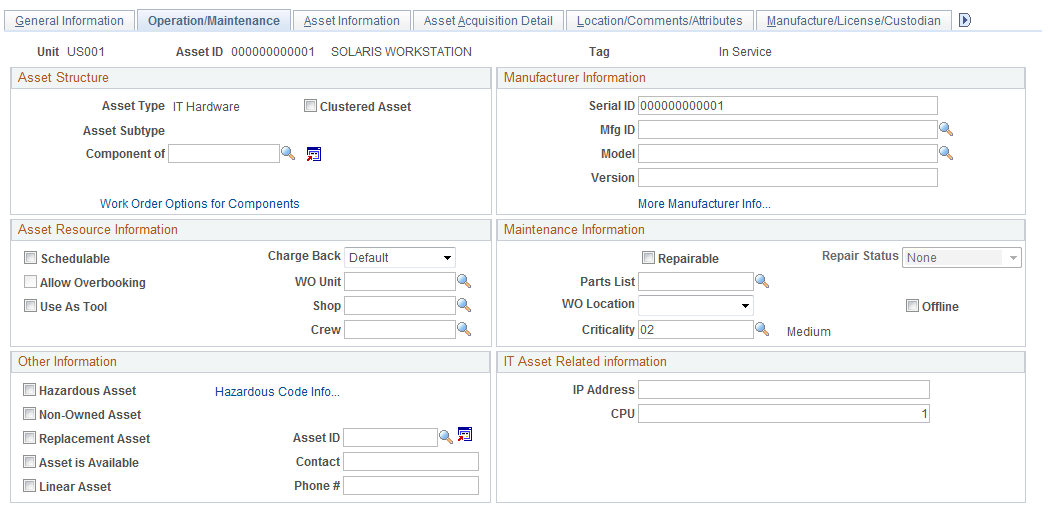Open WO Unit lookup magnifier
1049x510 pixels.
pyautogui.click(x=464, y=280)
